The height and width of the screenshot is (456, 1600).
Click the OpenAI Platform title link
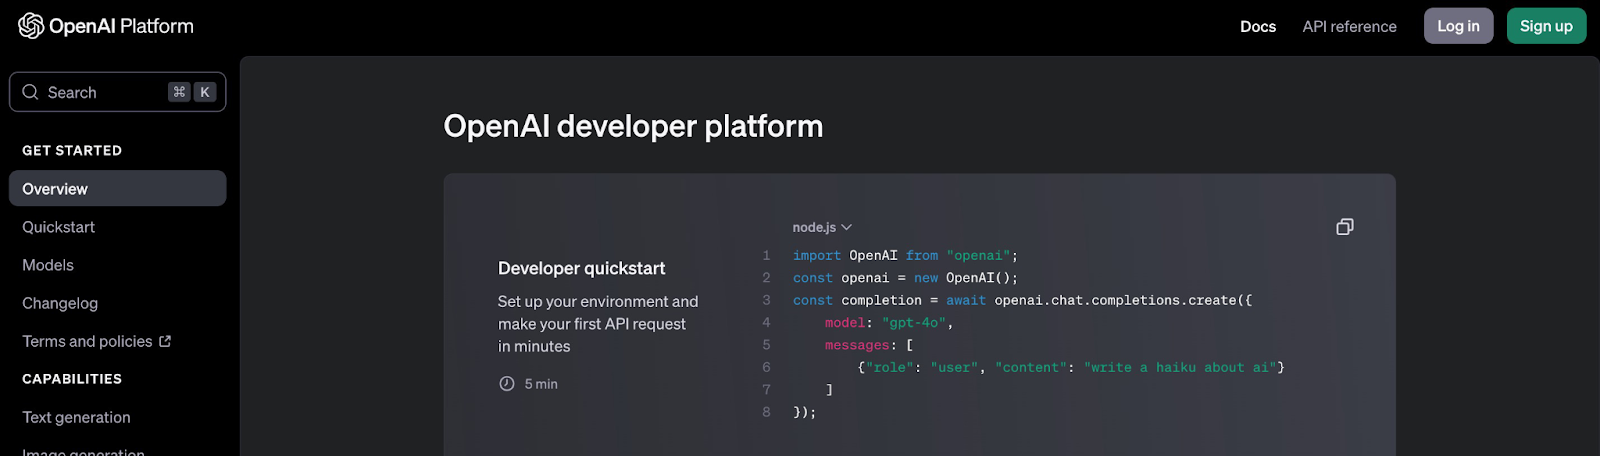(x=121, y=26)
